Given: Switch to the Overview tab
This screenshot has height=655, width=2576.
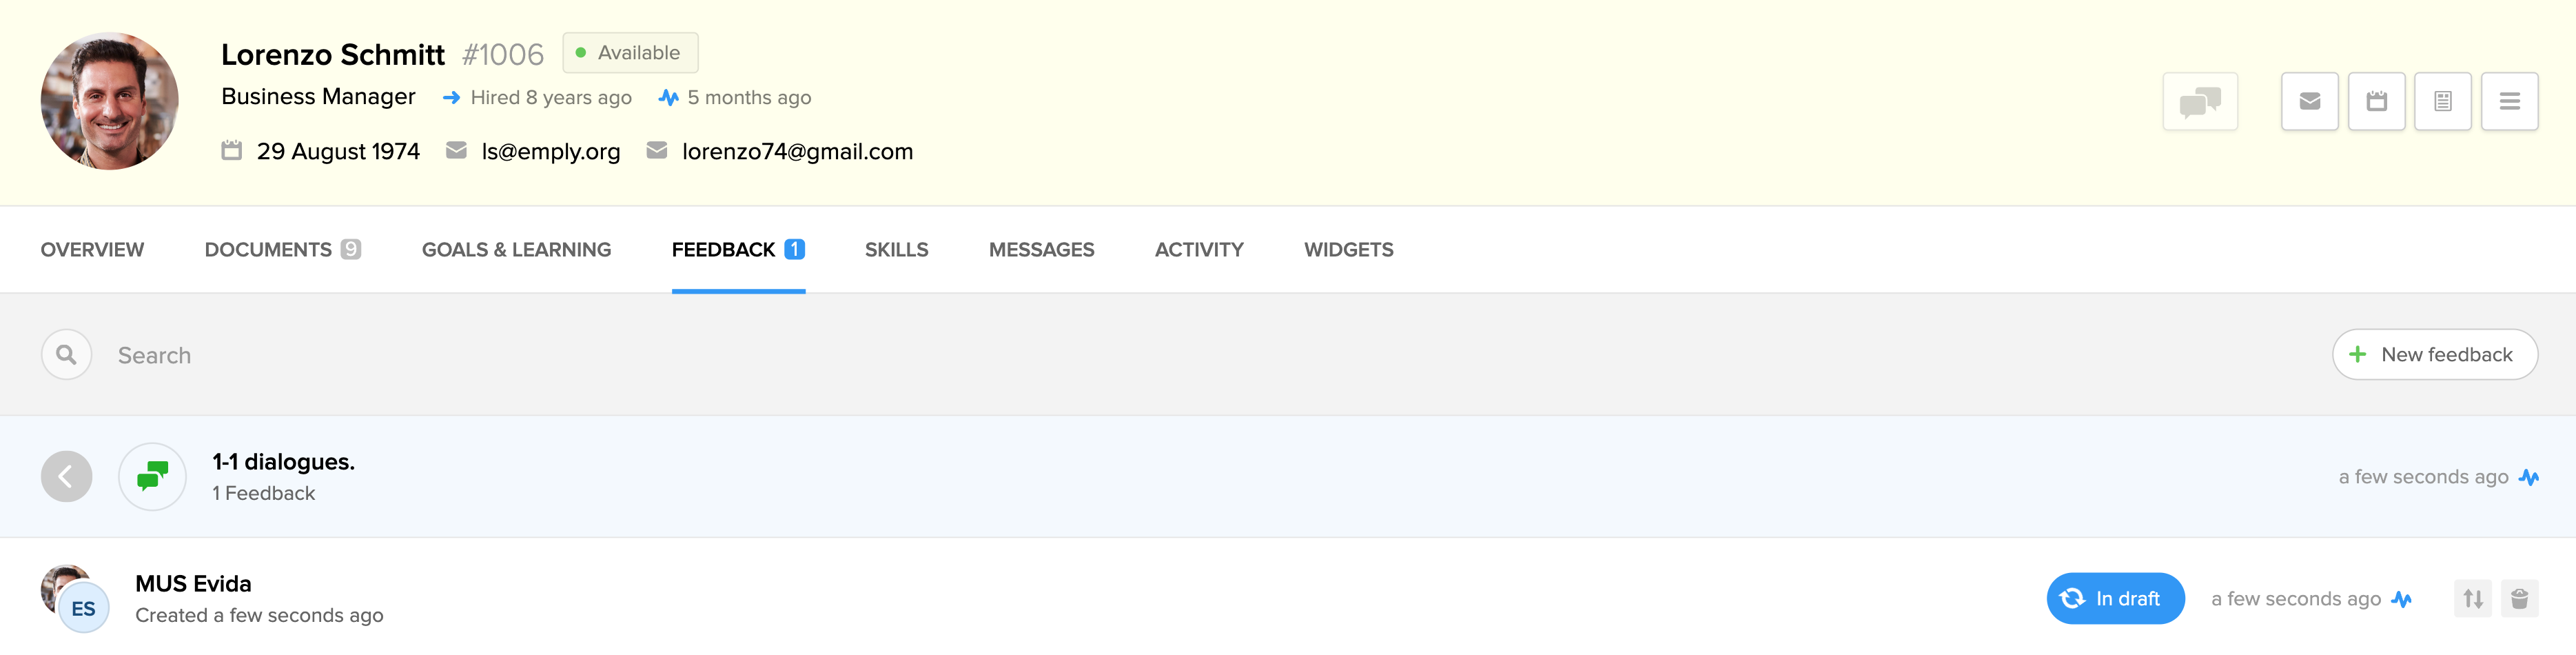Looking at the screenshot, I should (x=92, y=250).
